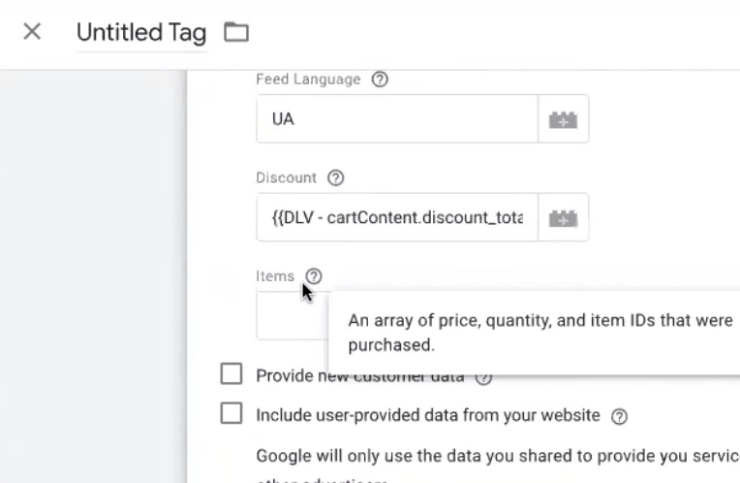Viewport: 740px width, 483px height.
Task: Focus the Feed Language field containing UA
Action: pyautogui.click(x=396, y=119)
